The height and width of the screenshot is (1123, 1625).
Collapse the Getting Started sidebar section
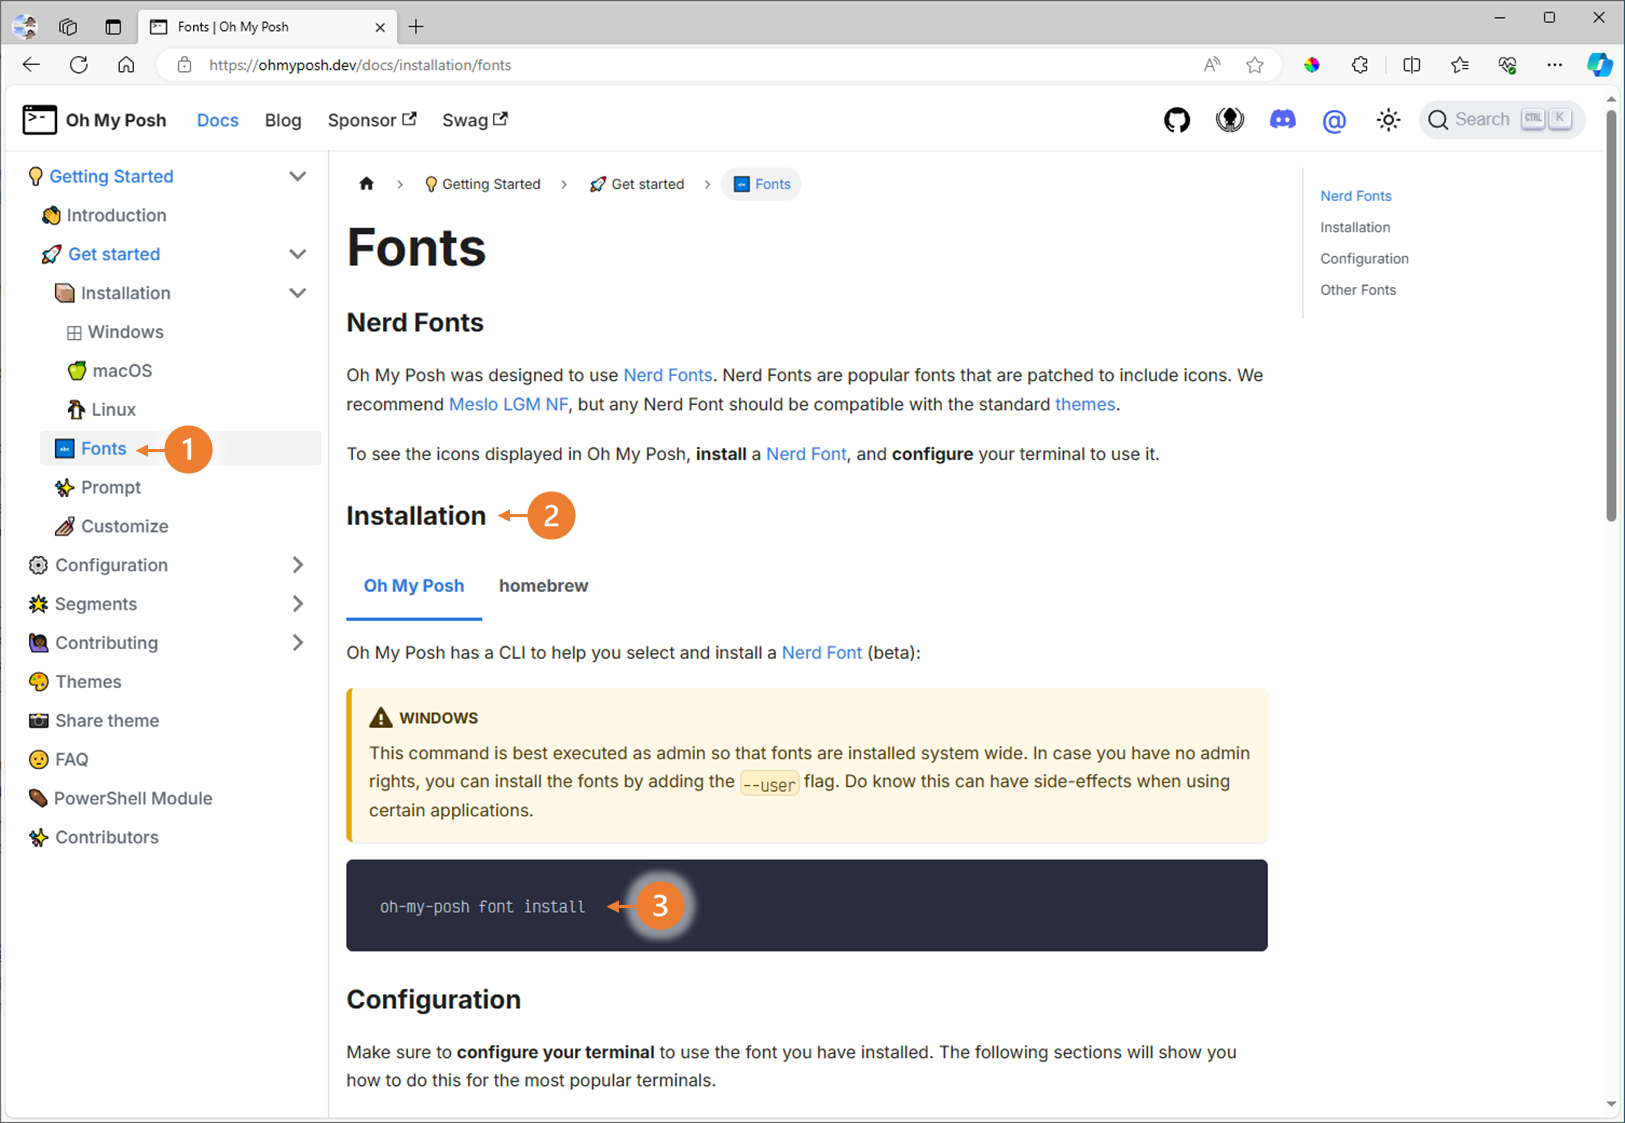[297, 176]
